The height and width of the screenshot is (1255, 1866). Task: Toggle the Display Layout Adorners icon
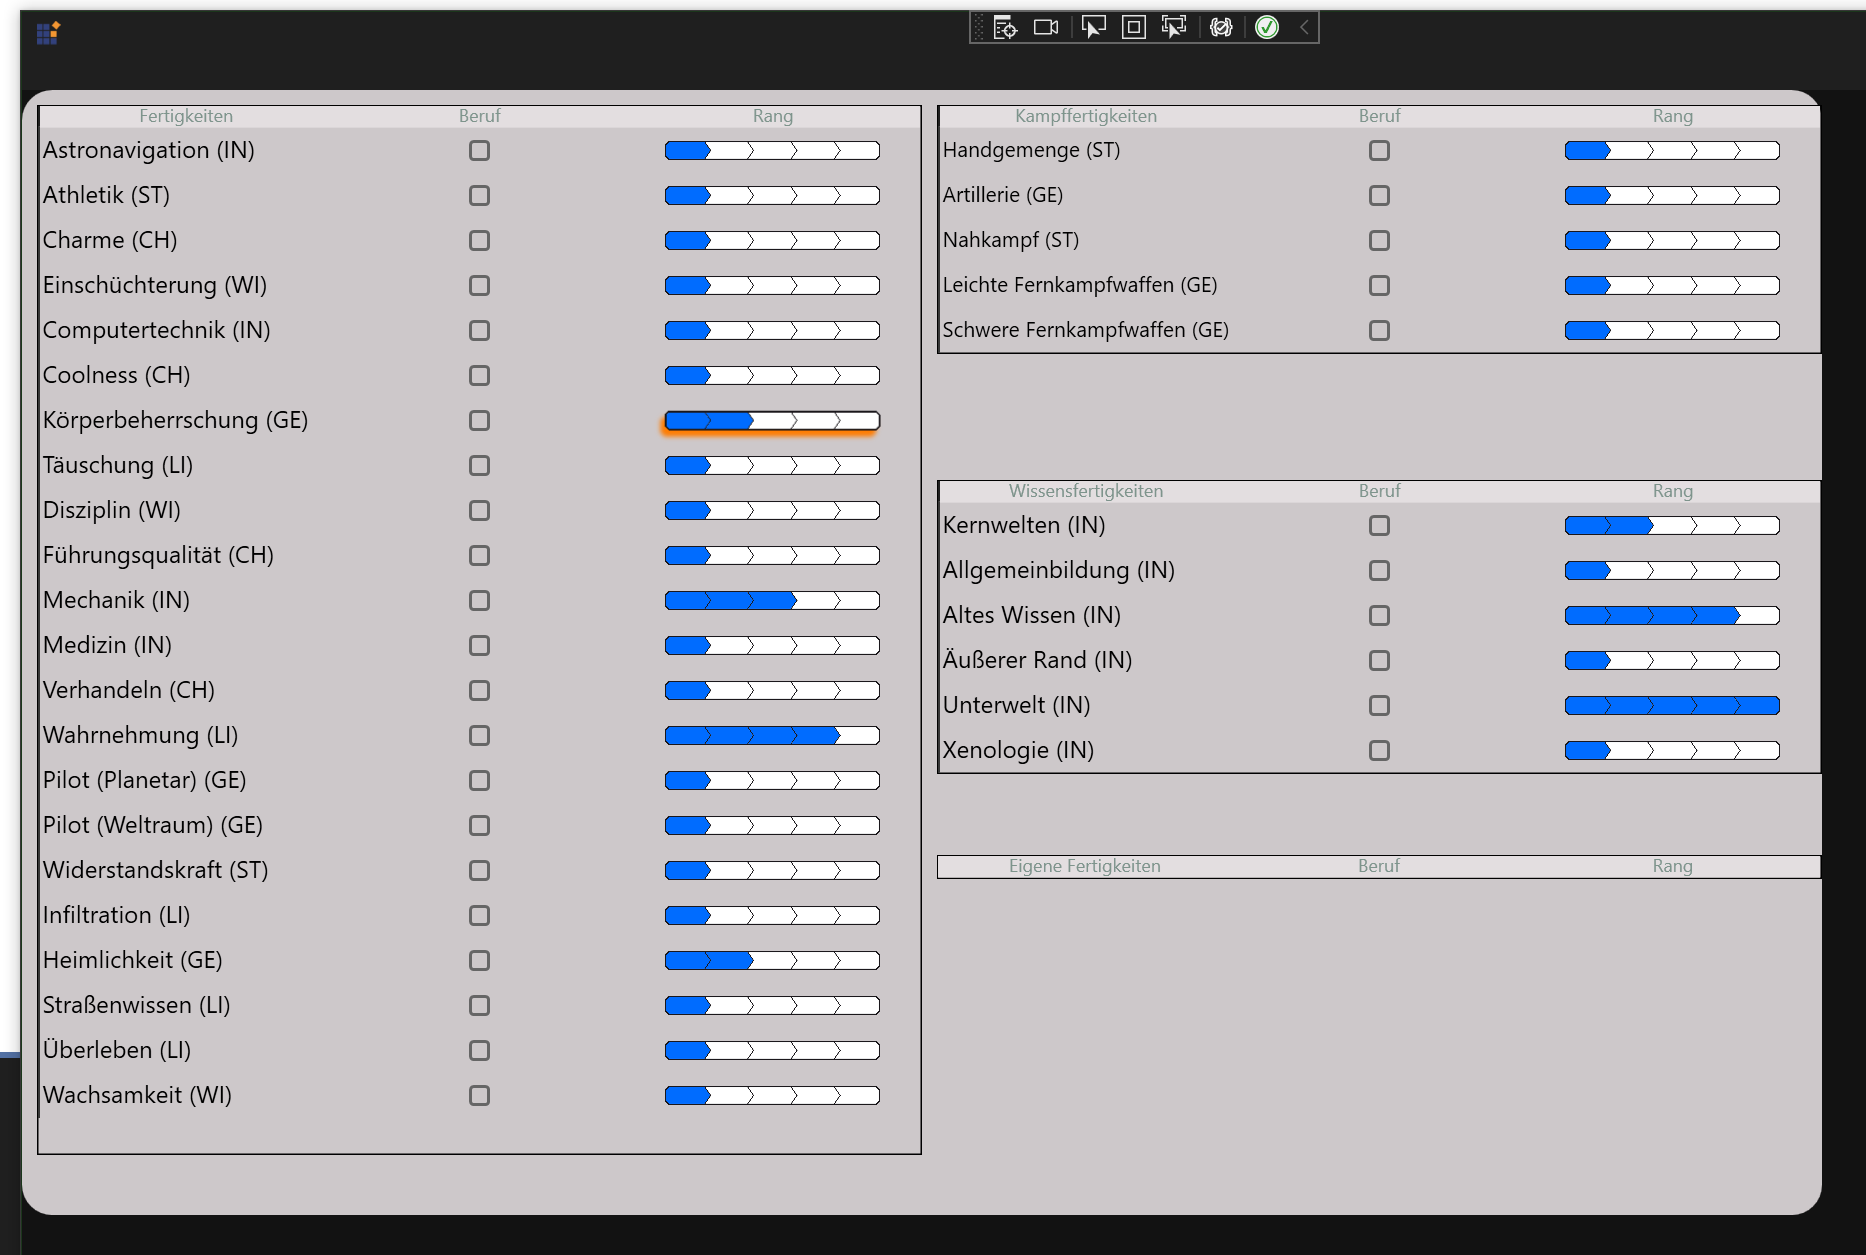click(1133, 27)
